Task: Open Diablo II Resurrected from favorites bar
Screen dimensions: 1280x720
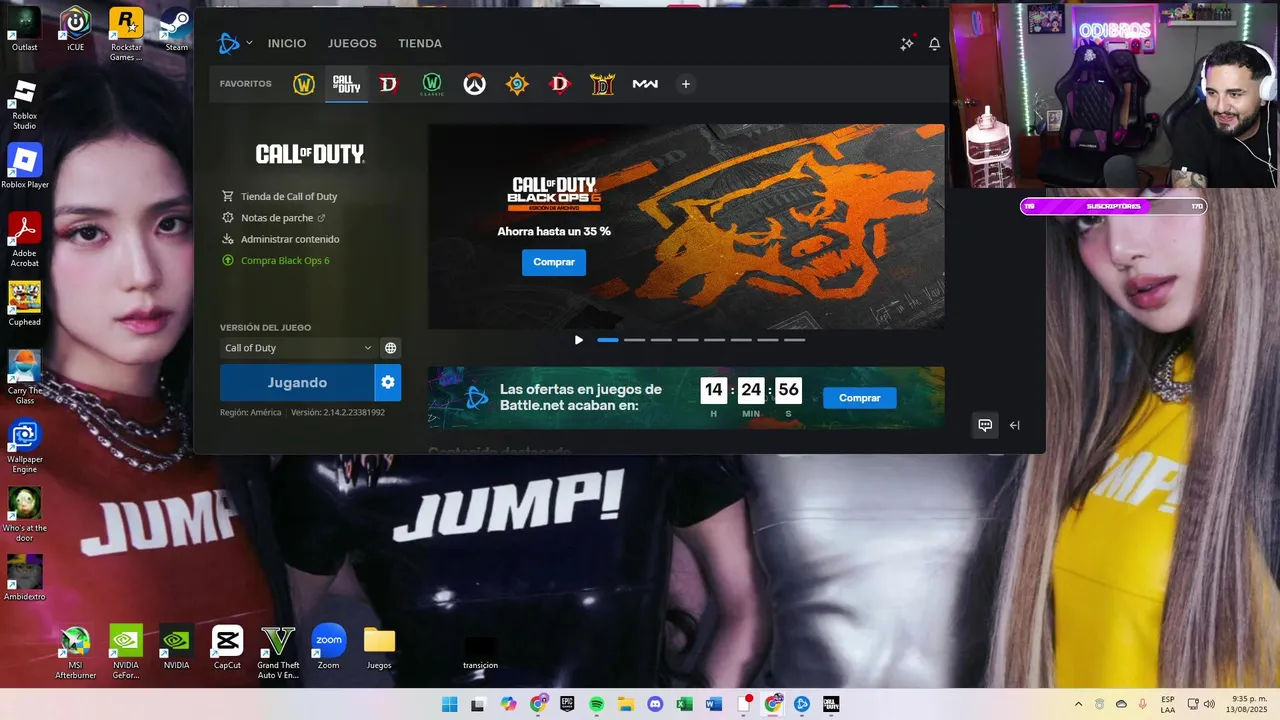Action: pos(602,85)
